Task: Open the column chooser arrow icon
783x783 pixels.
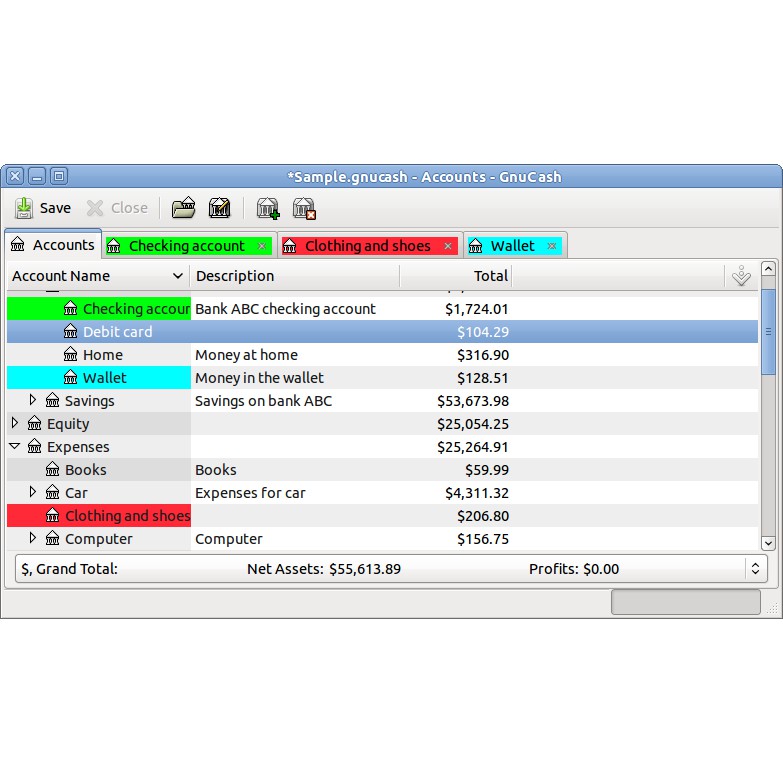Action: point(740,277)
